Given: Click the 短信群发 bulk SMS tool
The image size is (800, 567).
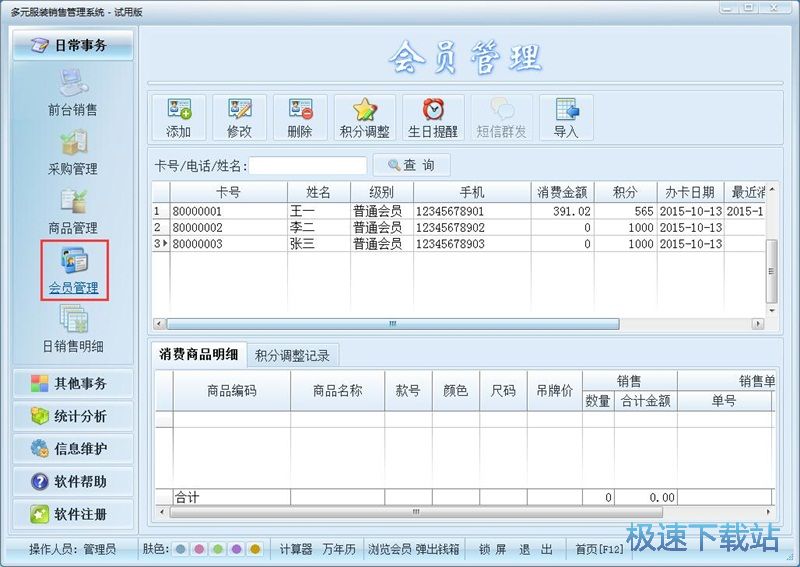Looking at the screenshot, I should point(502,118).
